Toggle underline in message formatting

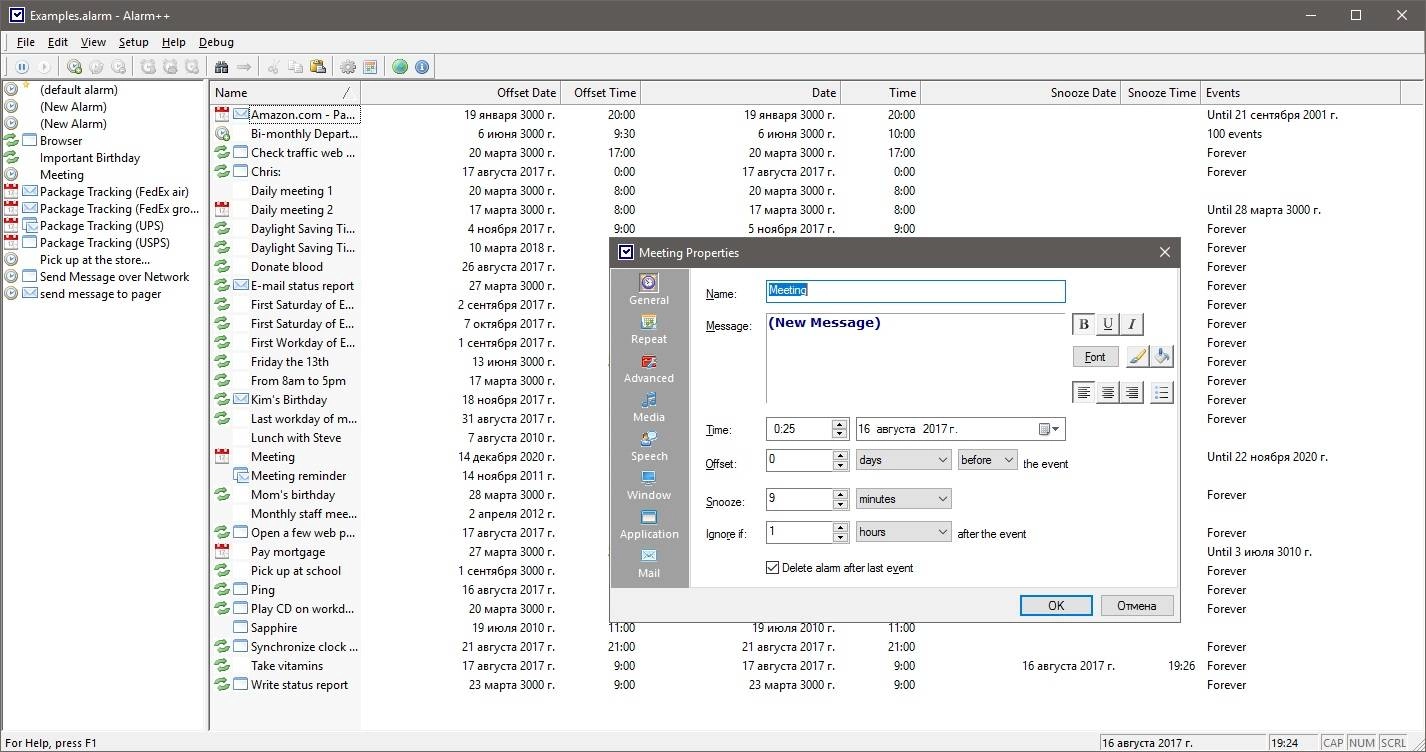(1108, 324)
